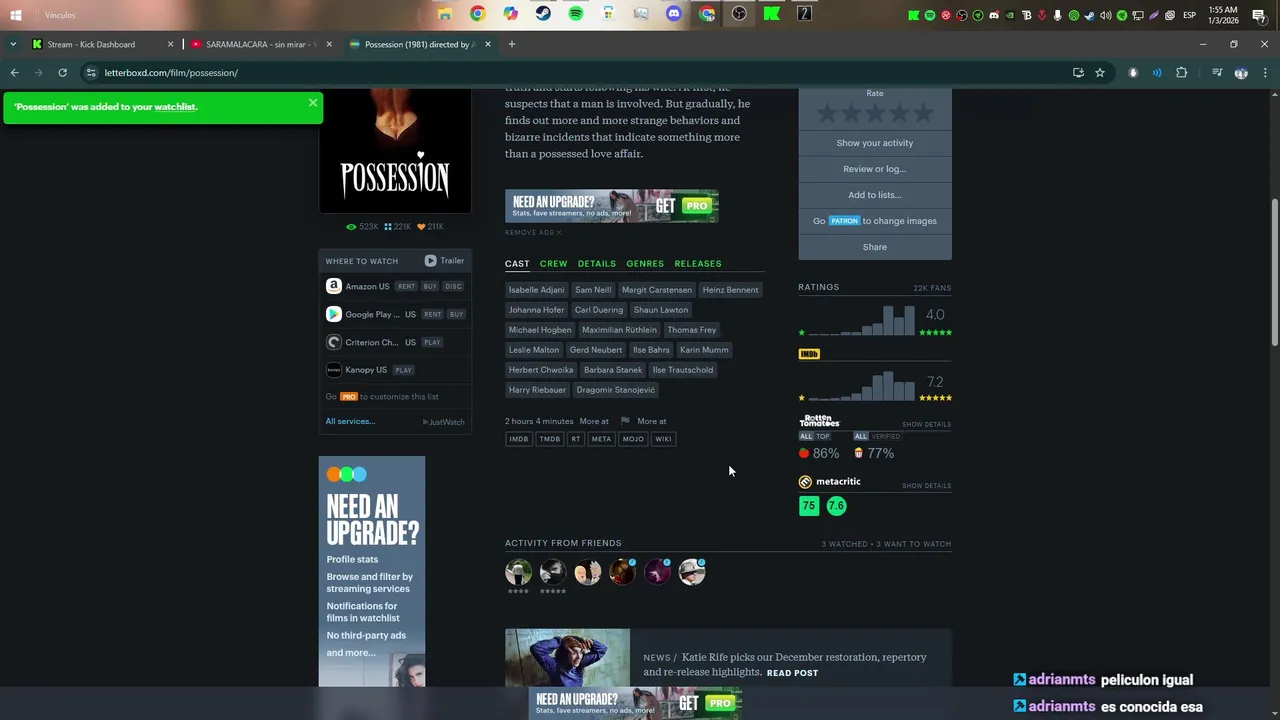Open the Chrome profile avatar
Screen dimensions: 1280x720
pos(1241,73)
